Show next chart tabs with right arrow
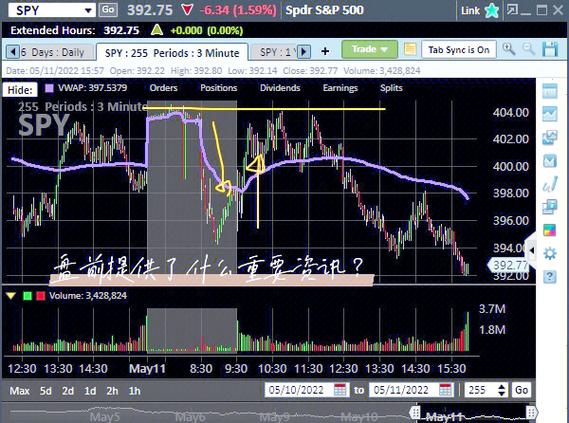This screenshot has height=423, width=569. tap(304, 52)
